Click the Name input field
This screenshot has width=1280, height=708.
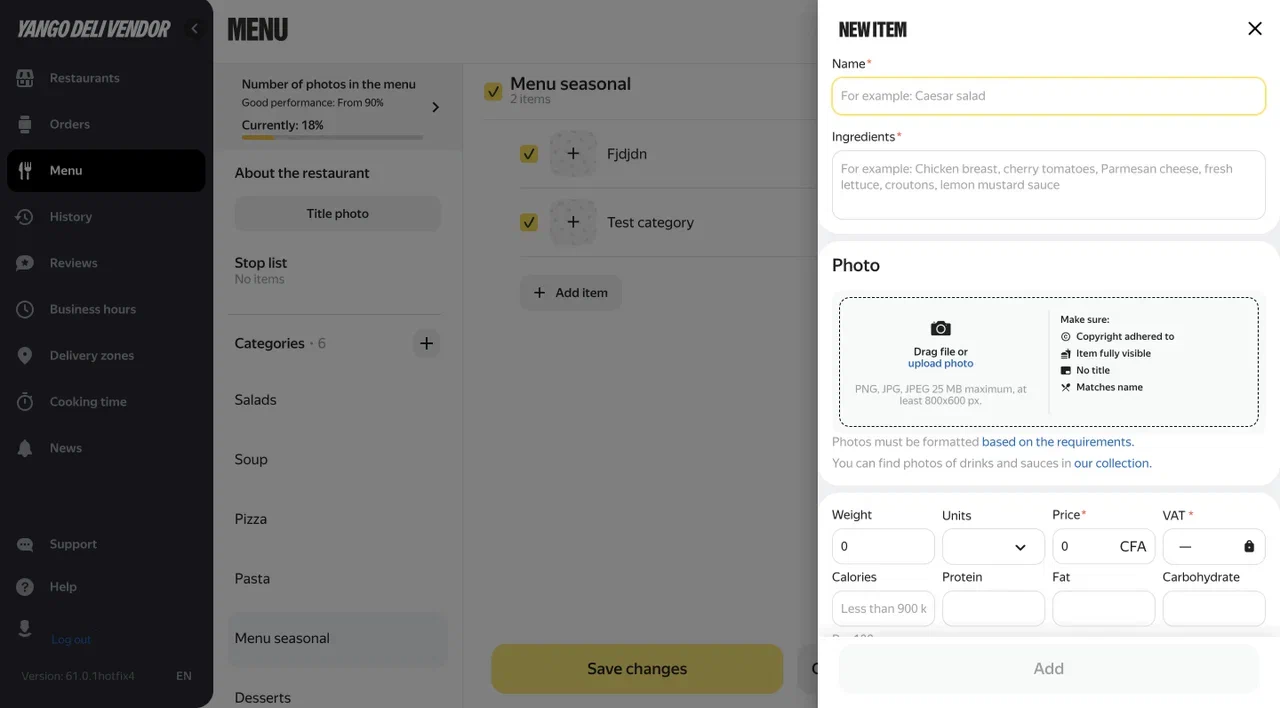(1048, 96)
